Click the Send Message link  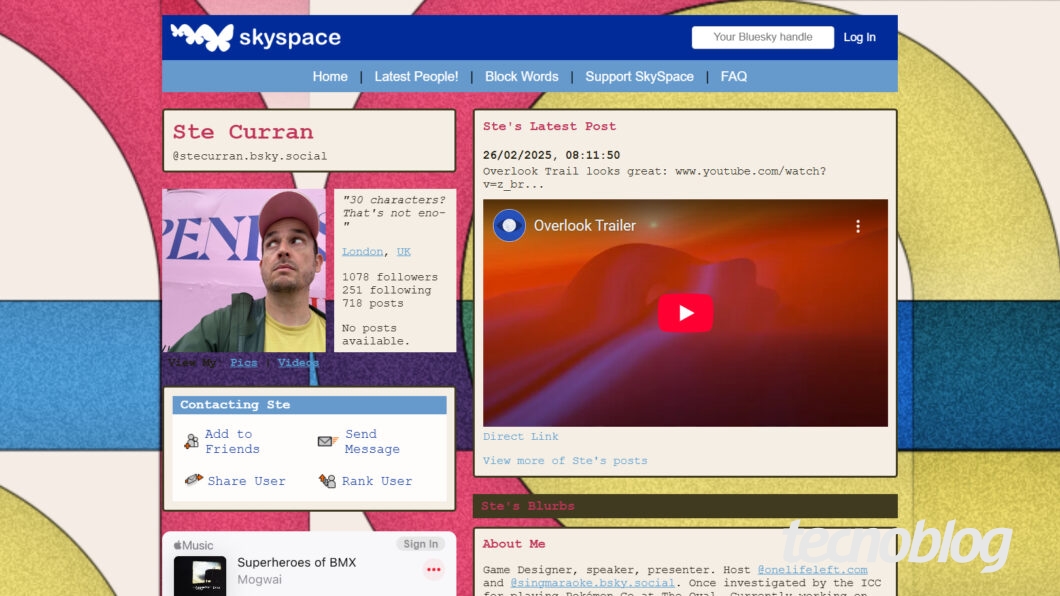tap(372, 441)
